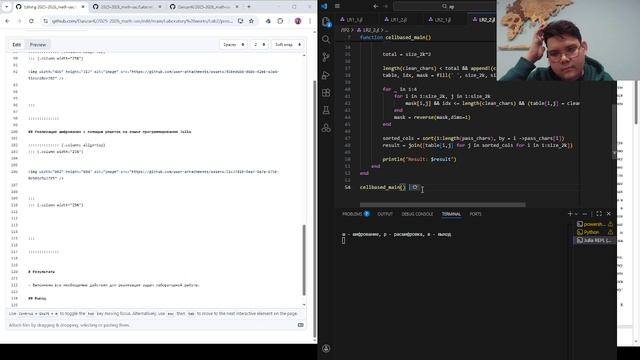Click Chrome forward navigation arrow
This screenshot has width=640, height=360.
pyautogui.click(x=19, y=21)
